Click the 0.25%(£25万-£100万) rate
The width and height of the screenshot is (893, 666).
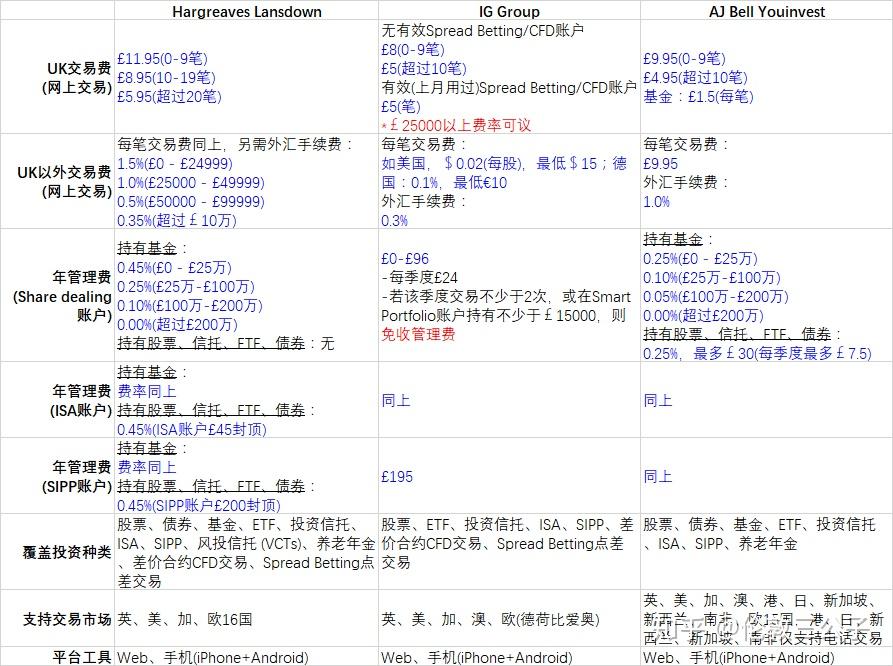186,287
